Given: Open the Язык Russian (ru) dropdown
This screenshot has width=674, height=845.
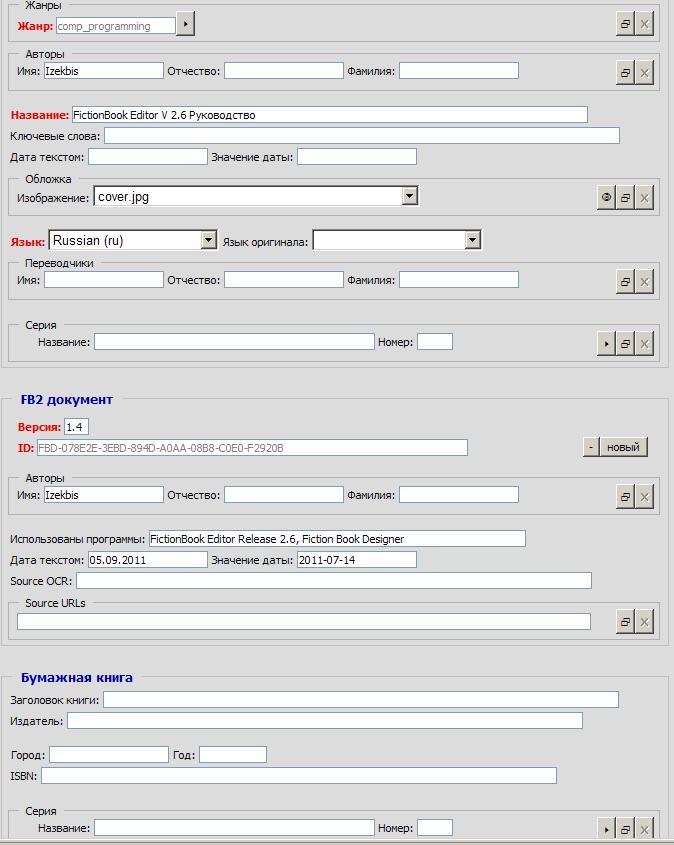Looking at the screenshot, I should point(208,240).
